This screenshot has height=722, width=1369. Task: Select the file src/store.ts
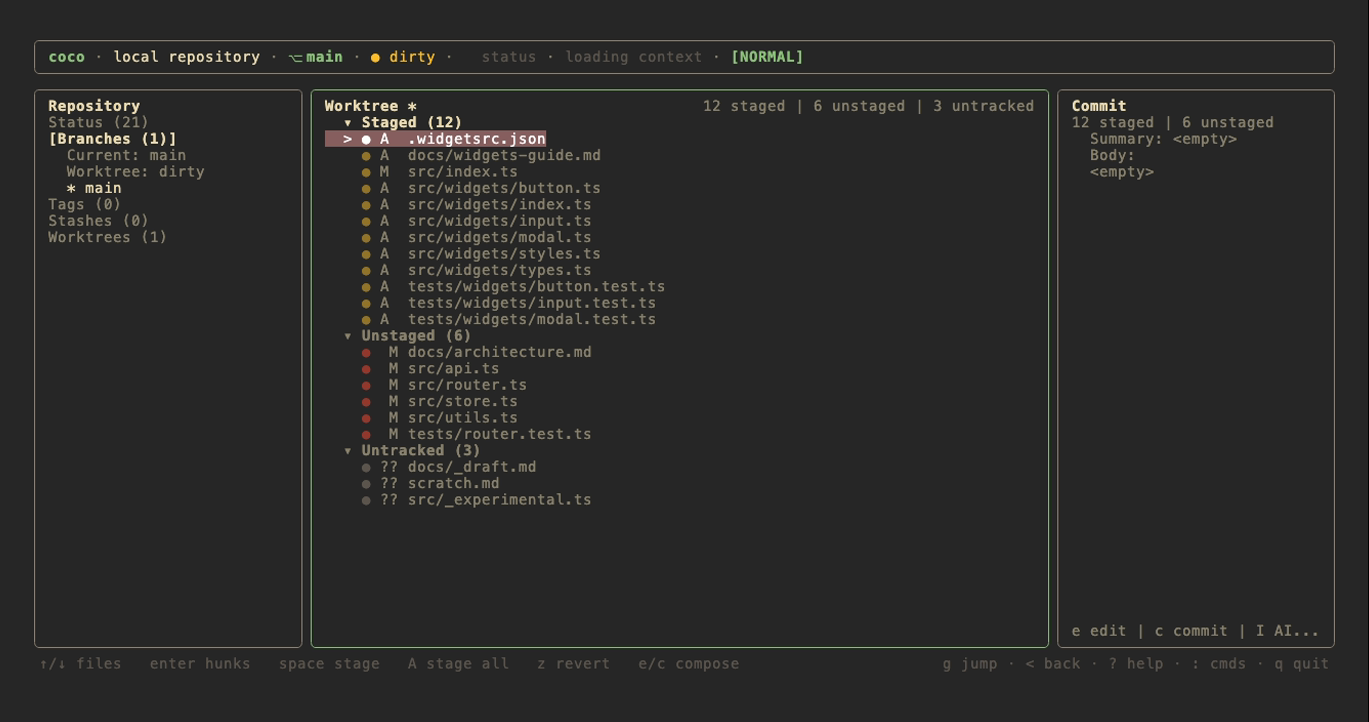463,402
